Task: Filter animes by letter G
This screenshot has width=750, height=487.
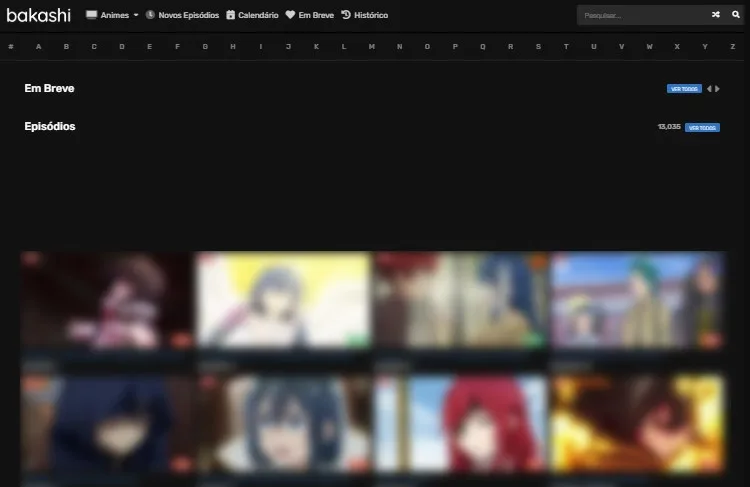Action: point(205,46)
